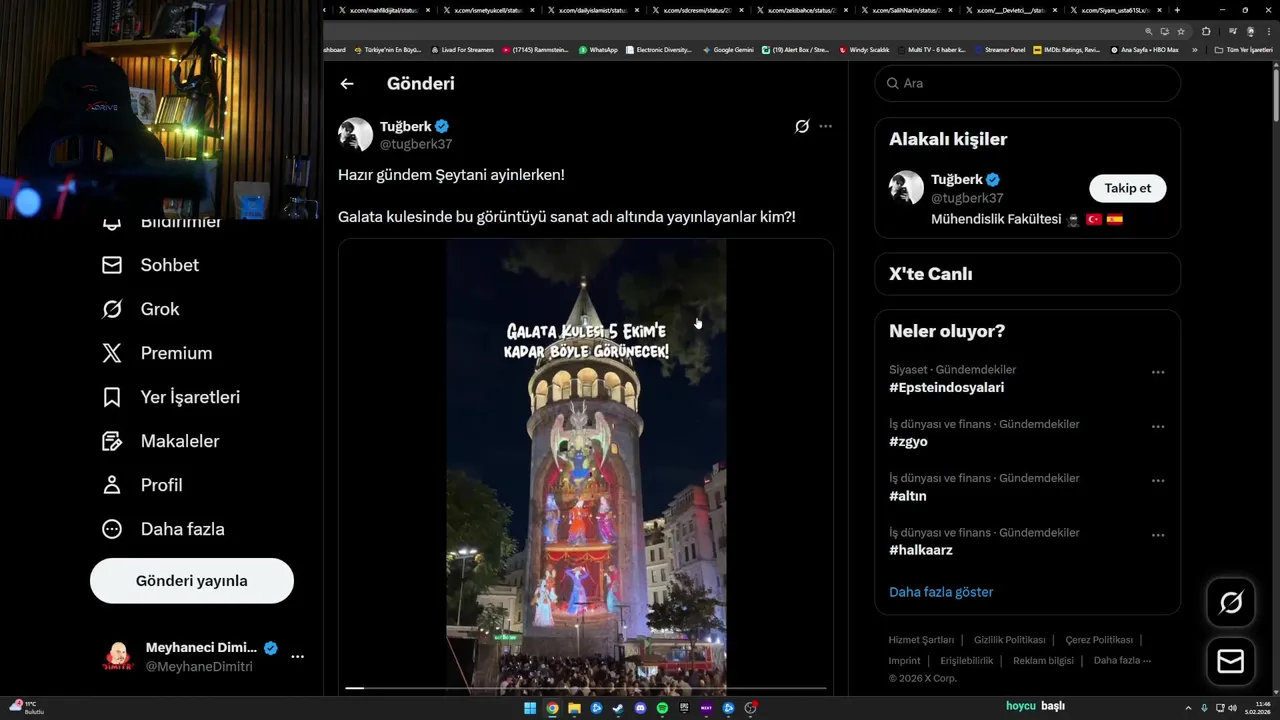
Task: Click Erişilebilirlik footer link
Action: 967,660
